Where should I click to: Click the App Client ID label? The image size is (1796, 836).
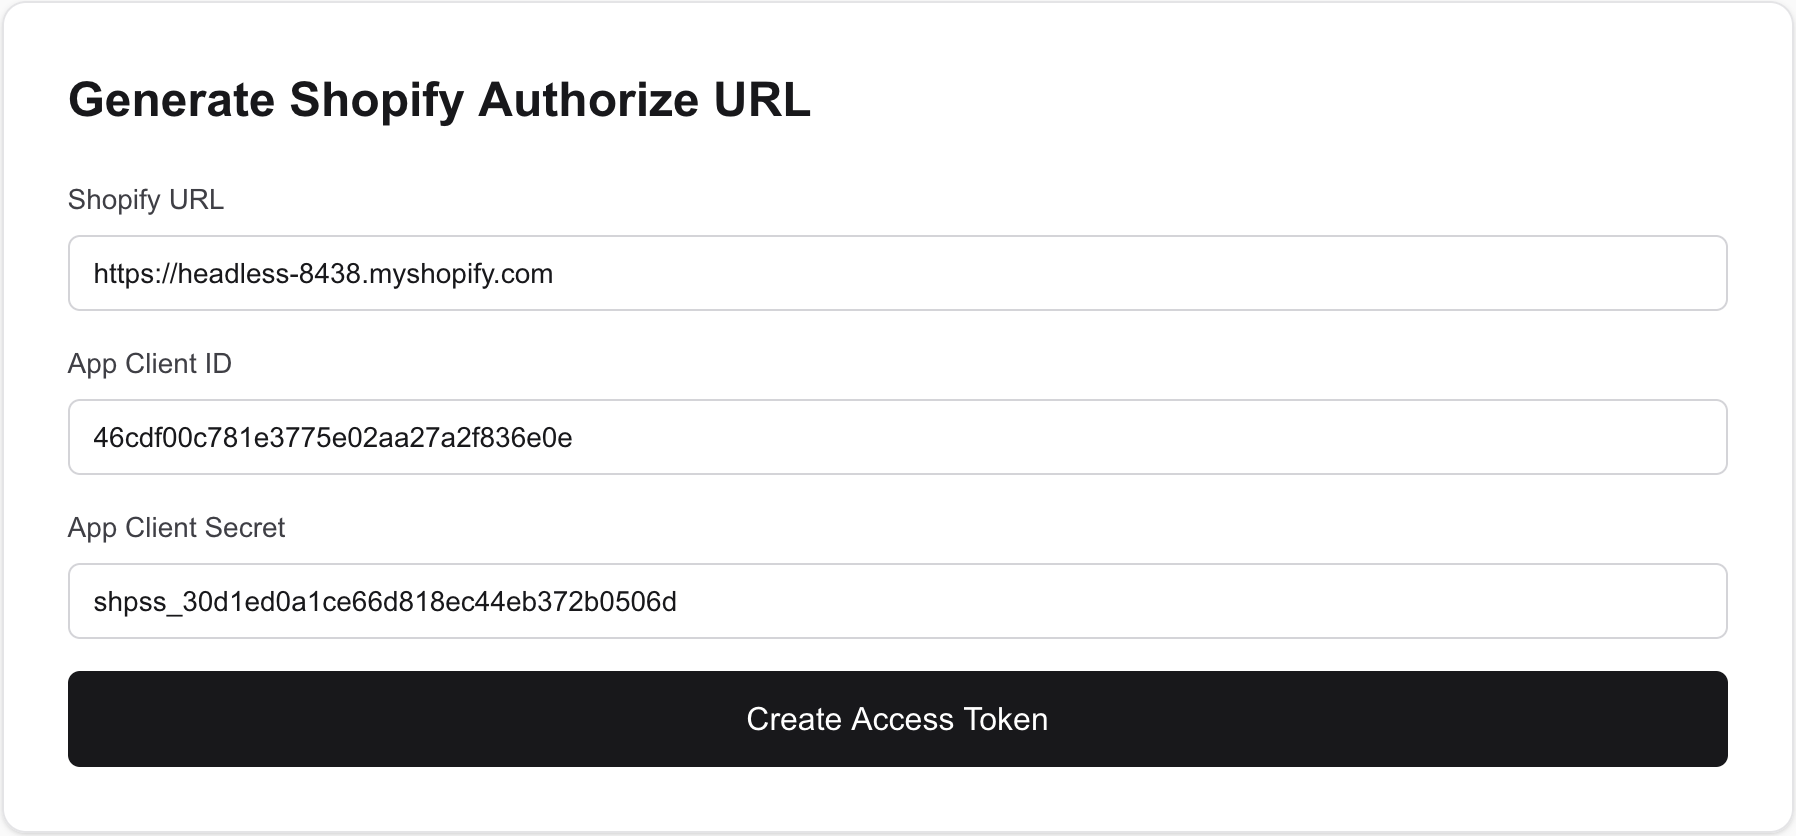(149, 363)
